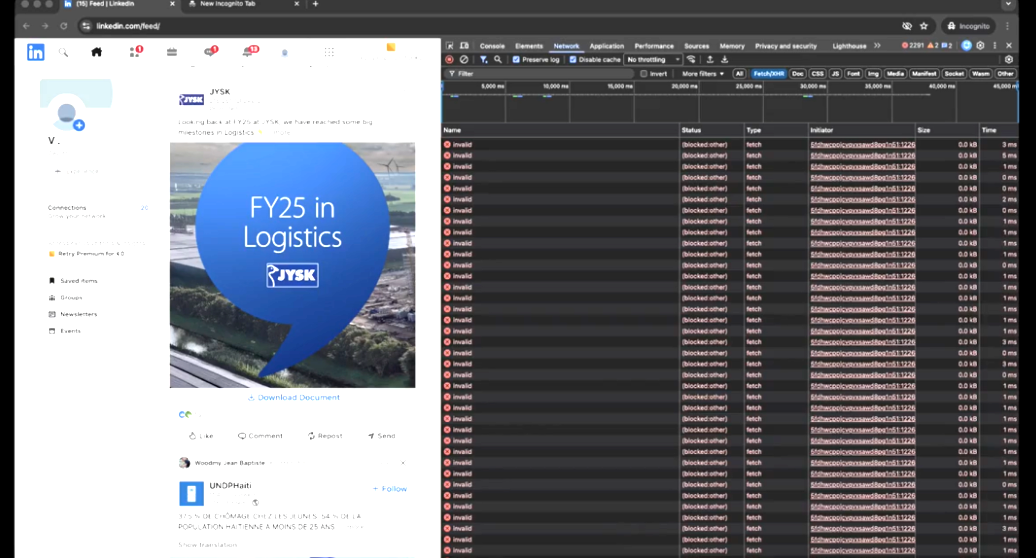Click the blue AI assistance icon in DevTools
1036x558 pixels.
[967, 46]
